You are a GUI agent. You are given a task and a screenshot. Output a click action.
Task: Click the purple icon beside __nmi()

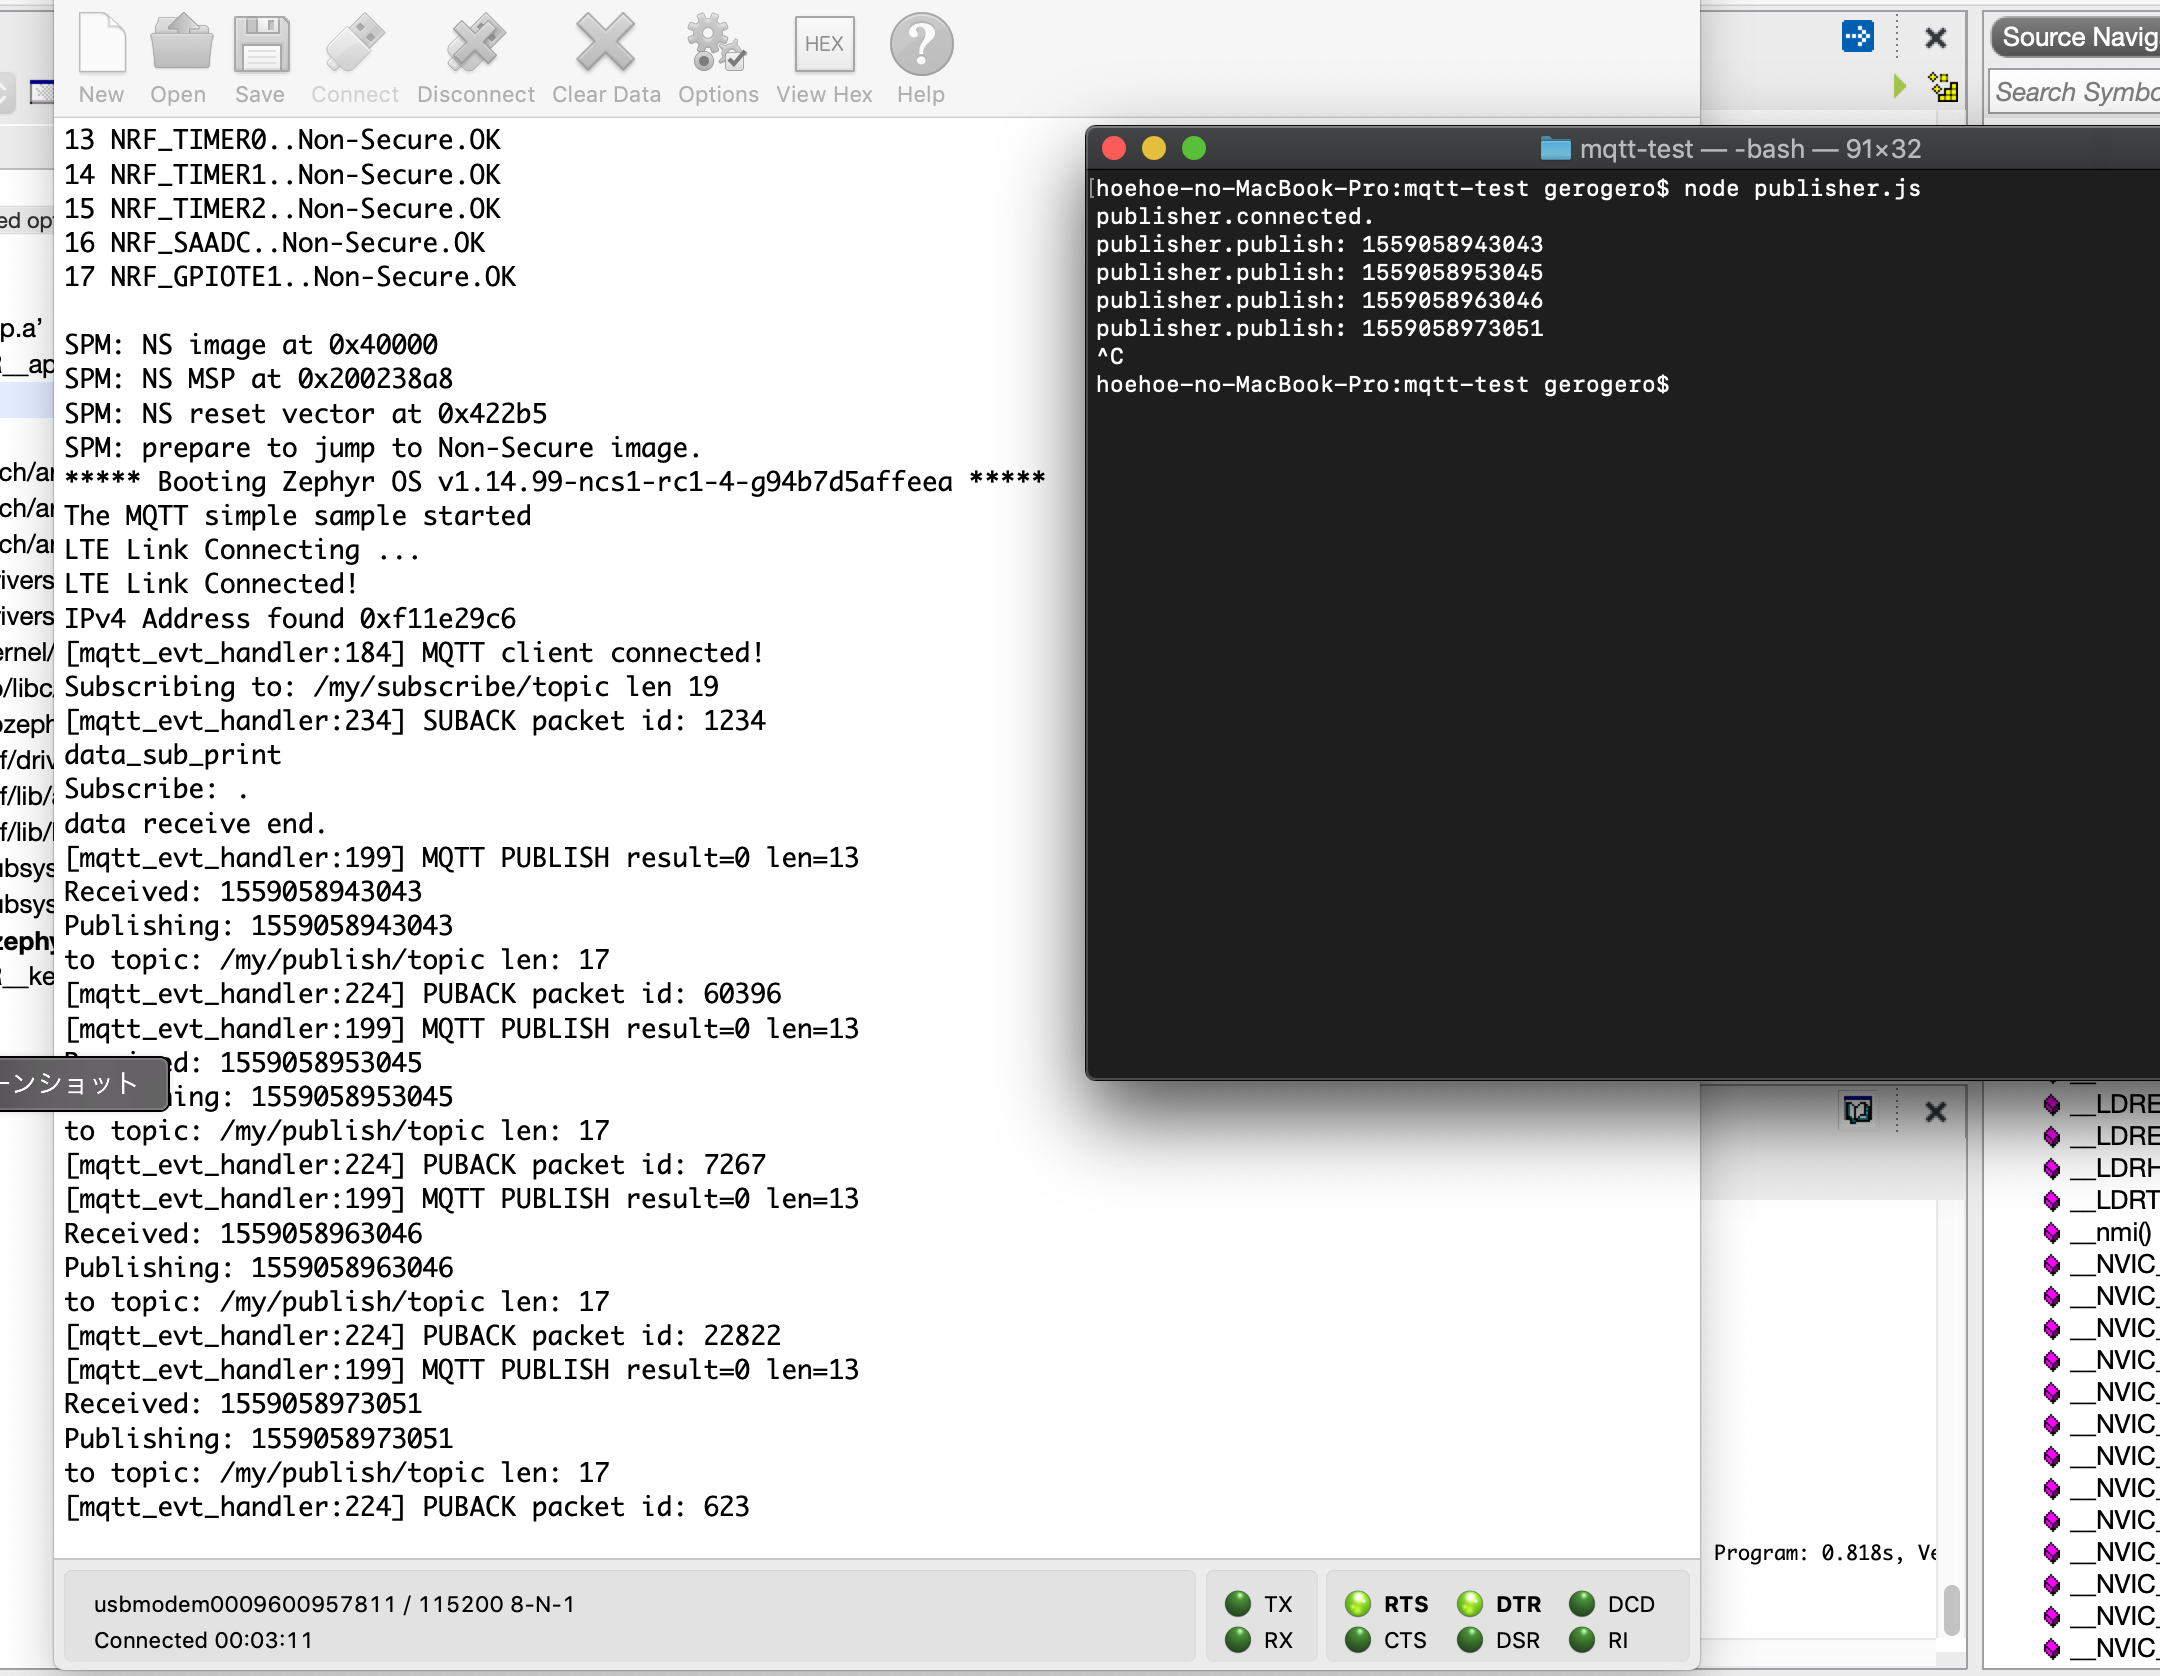[x=2052, y=1232]
